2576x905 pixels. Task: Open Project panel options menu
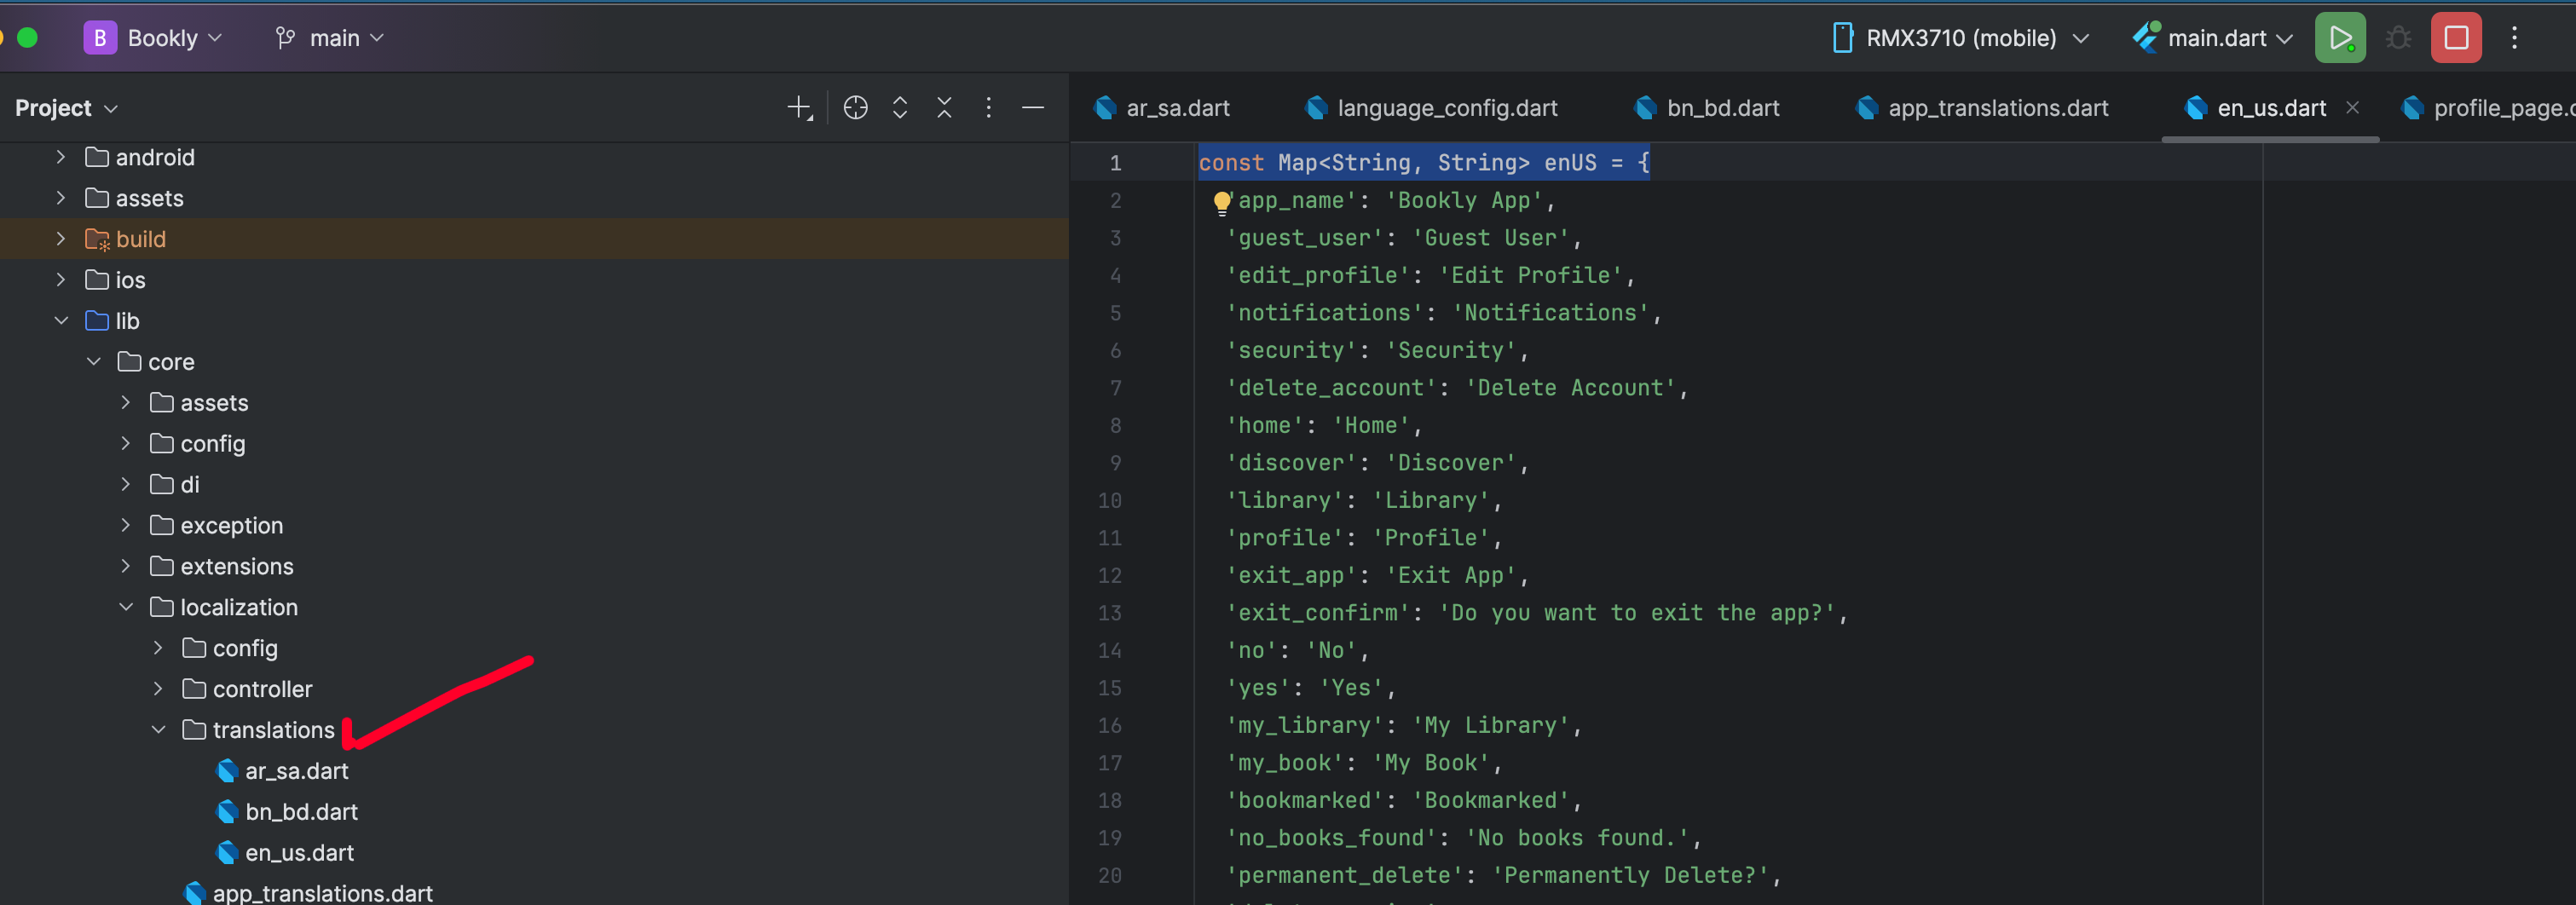click(x=988, y=107)
